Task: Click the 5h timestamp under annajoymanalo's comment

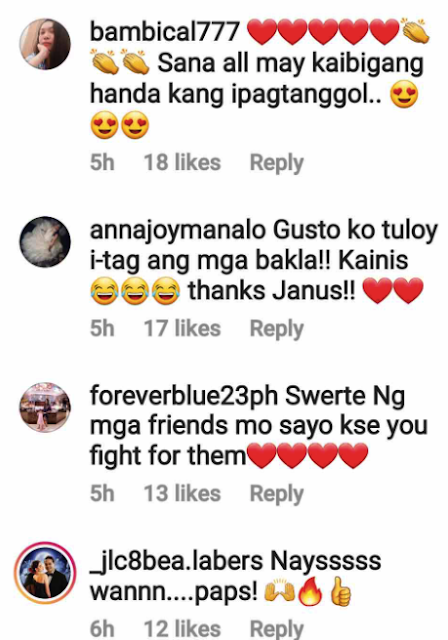Action: (102, 328)
